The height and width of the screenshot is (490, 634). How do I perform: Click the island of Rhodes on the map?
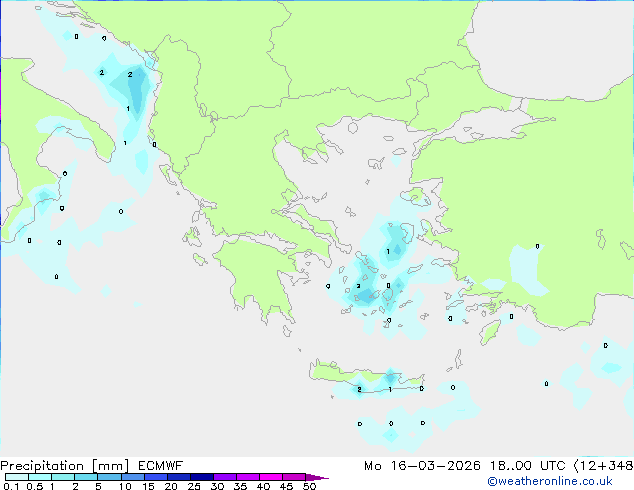pos(489,332)
